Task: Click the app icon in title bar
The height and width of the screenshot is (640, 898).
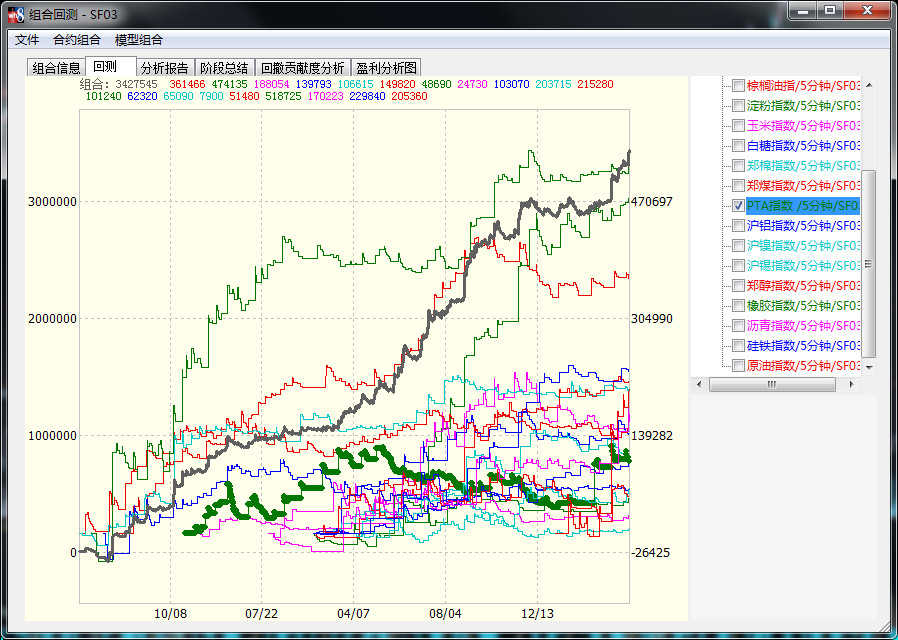Action: pyautogui.click(x=17, y=14)
